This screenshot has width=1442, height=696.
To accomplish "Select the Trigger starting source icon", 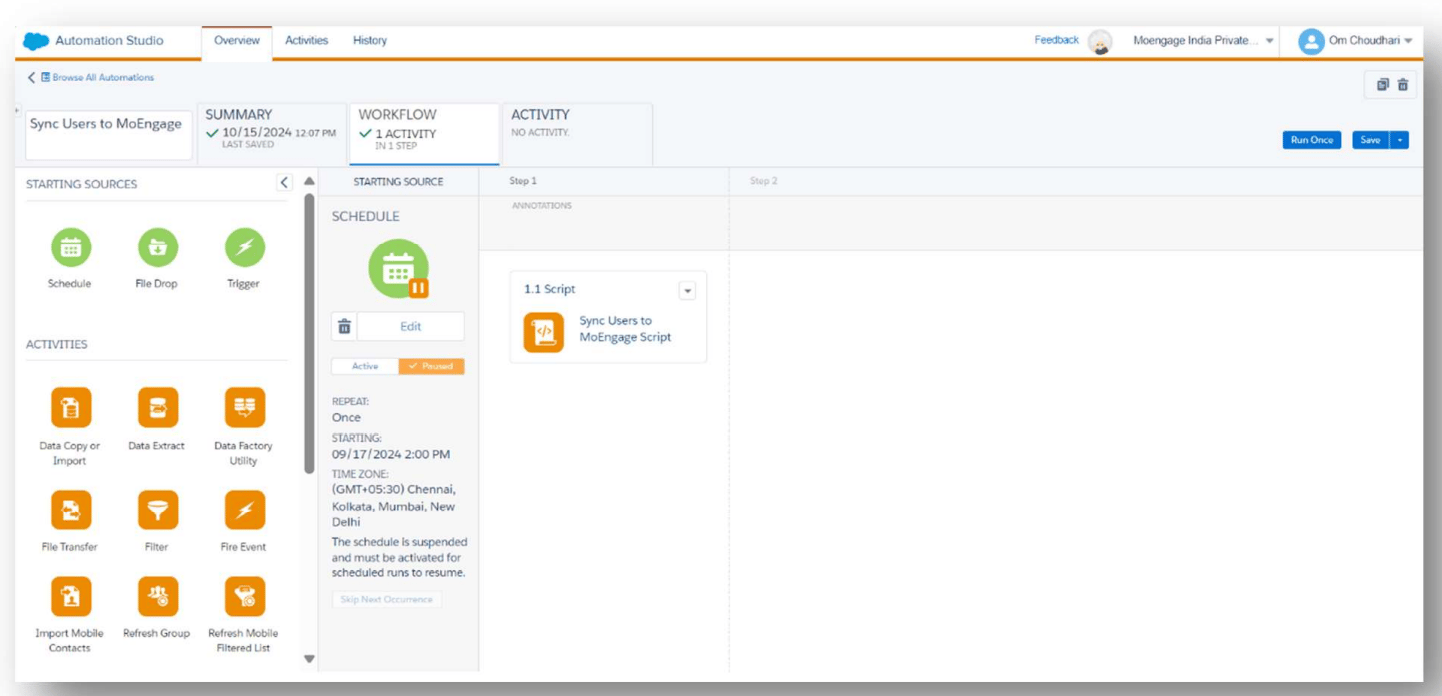I will tap(244, 248).
